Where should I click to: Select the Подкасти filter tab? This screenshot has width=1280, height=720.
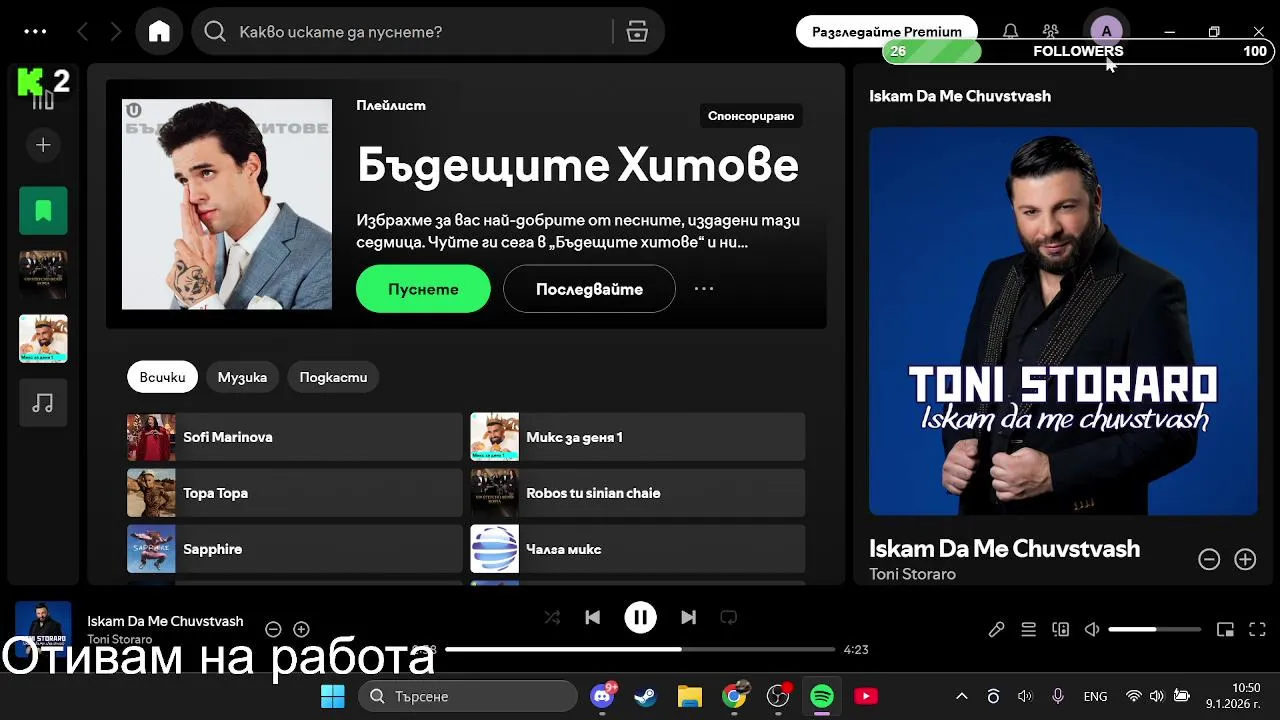pos(333,377)
